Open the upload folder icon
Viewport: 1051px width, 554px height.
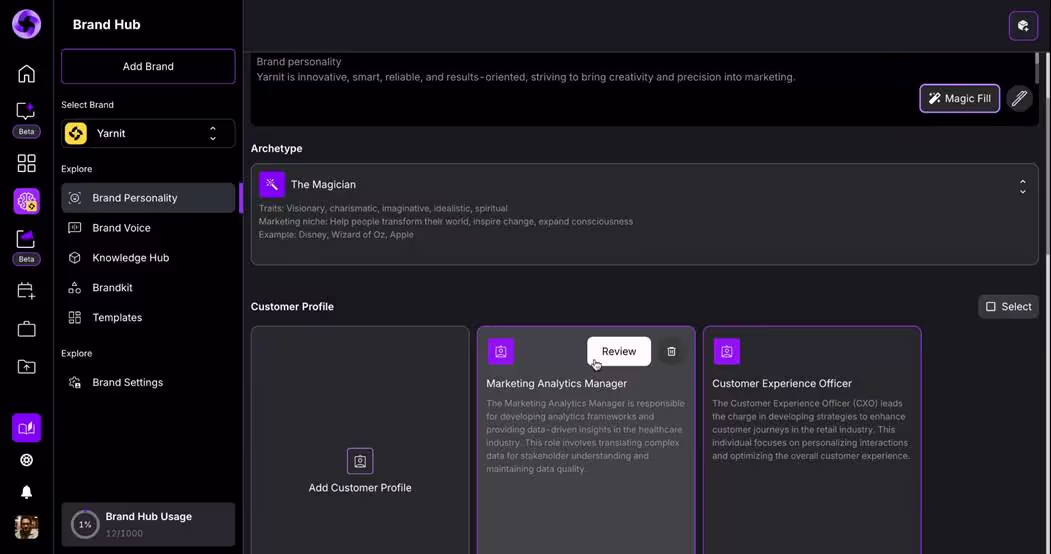(x=26, y=366)
